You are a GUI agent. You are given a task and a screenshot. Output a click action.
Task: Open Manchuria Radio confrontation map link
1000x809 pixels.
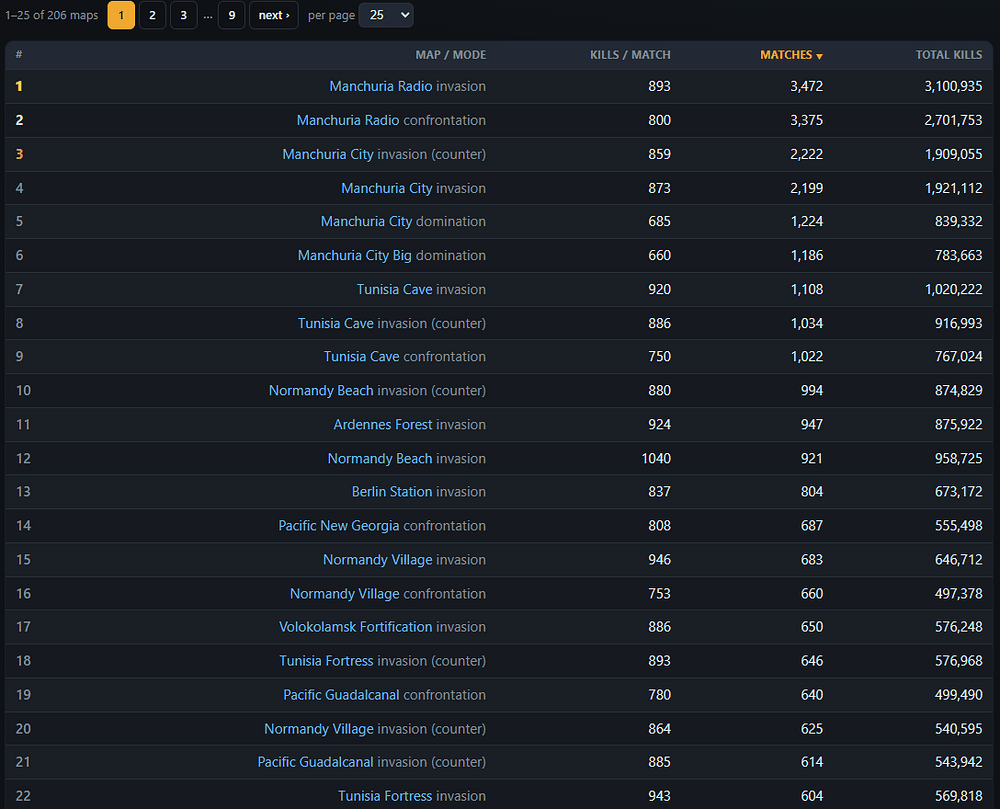(x=348, y=120)
